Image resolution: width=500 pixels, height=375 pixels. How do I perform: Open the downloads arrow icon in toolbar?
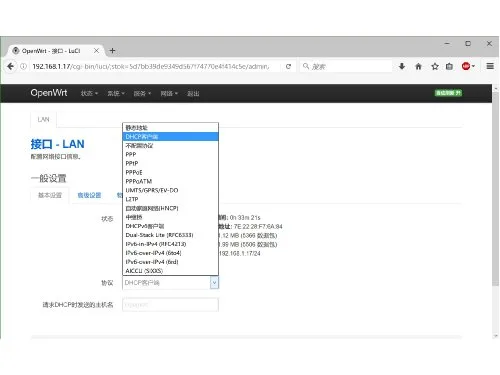coord(402,66)
